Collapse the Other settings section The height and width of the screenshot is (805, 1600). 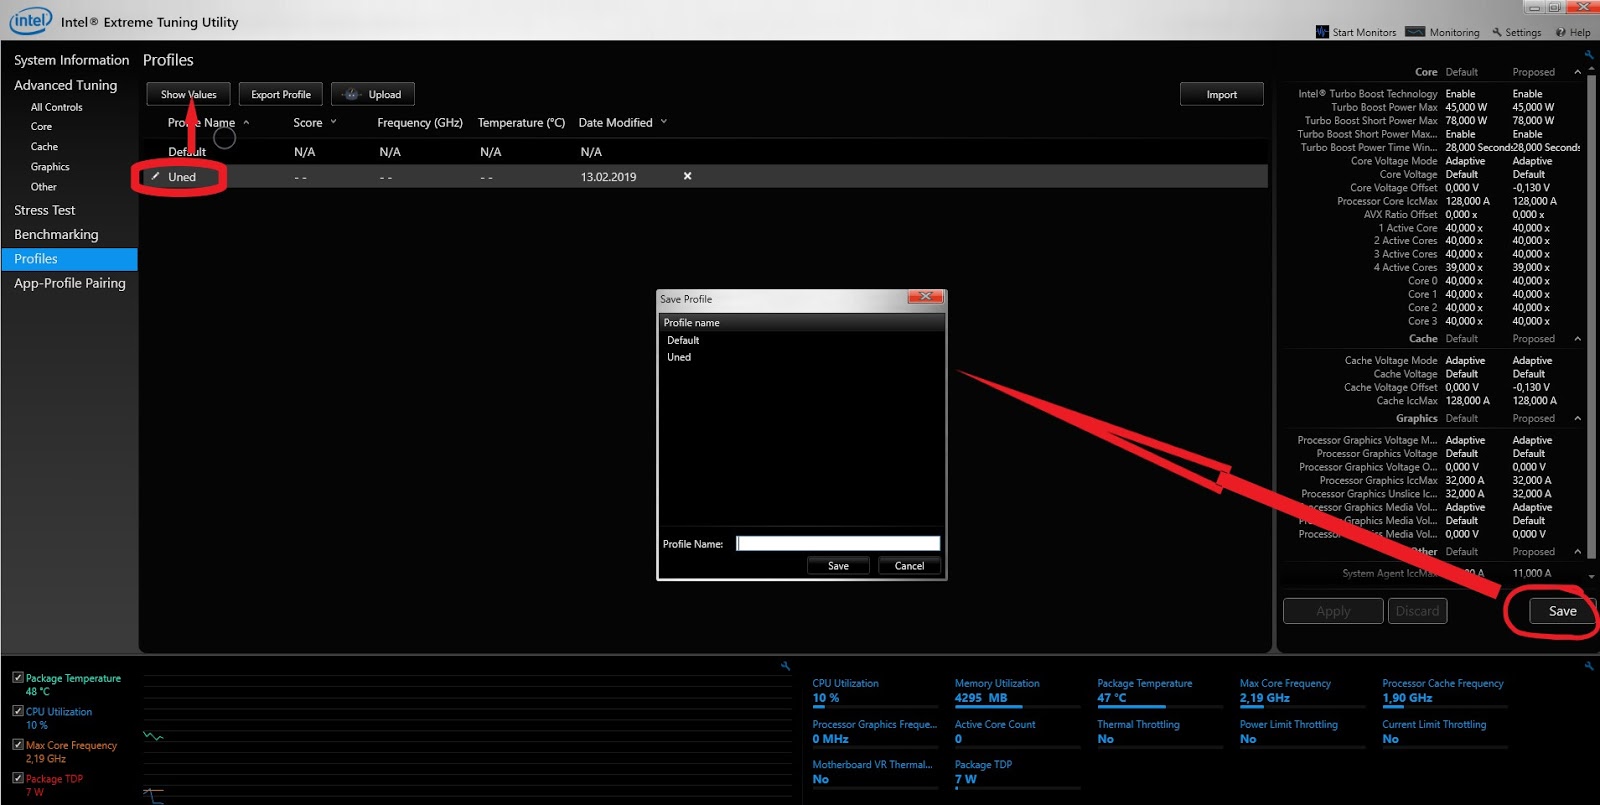[1578, 552]
